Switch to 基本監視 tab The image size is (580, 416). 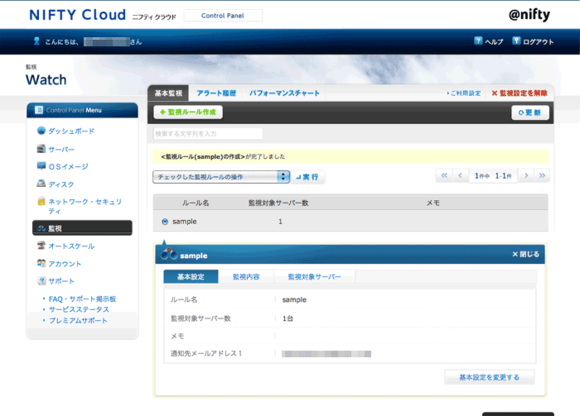(168, 93)
